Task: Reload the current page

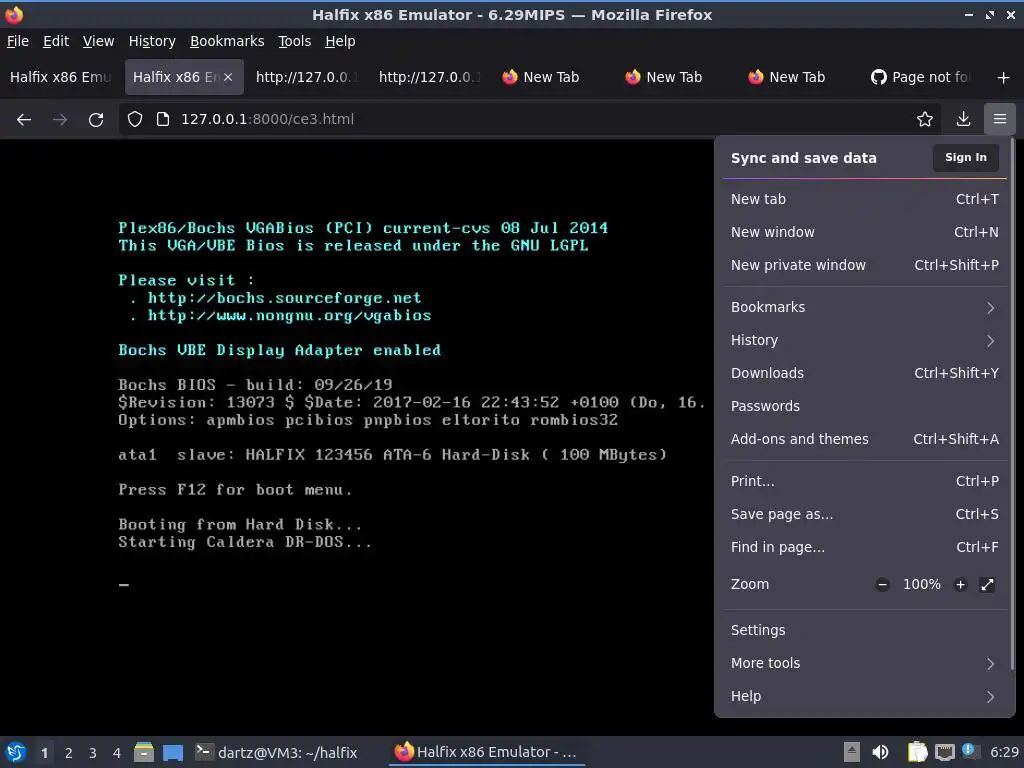Action: (x=96, y=120)
